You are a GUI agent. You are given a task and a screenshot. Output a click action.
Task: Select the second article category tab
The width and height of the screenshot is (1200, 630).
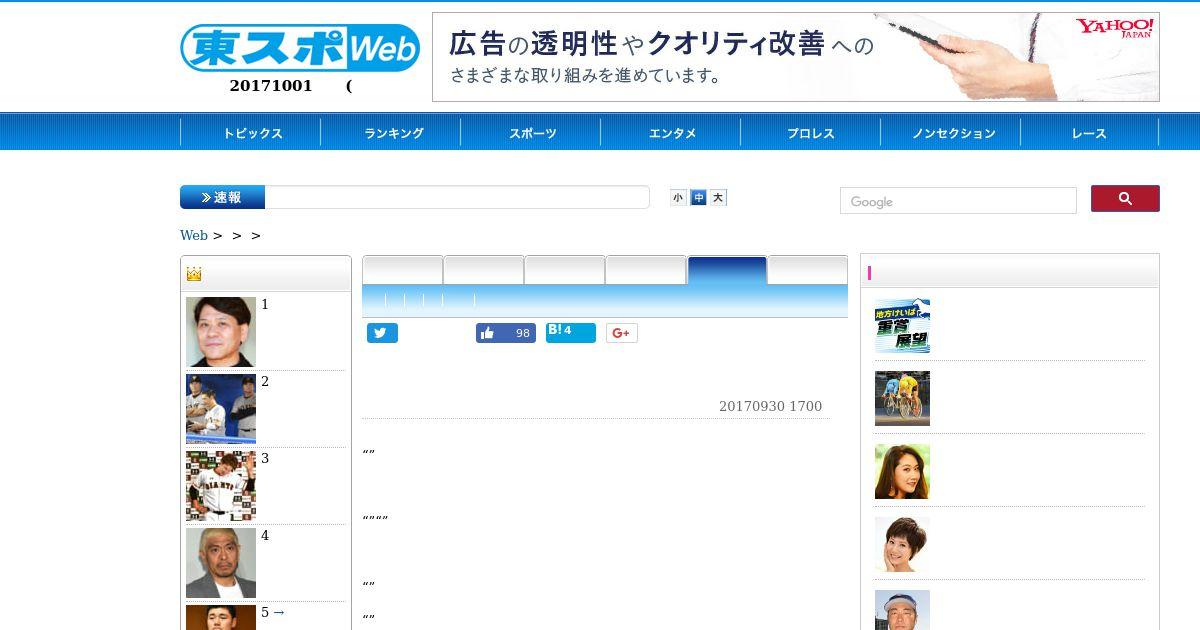point(484,271)
